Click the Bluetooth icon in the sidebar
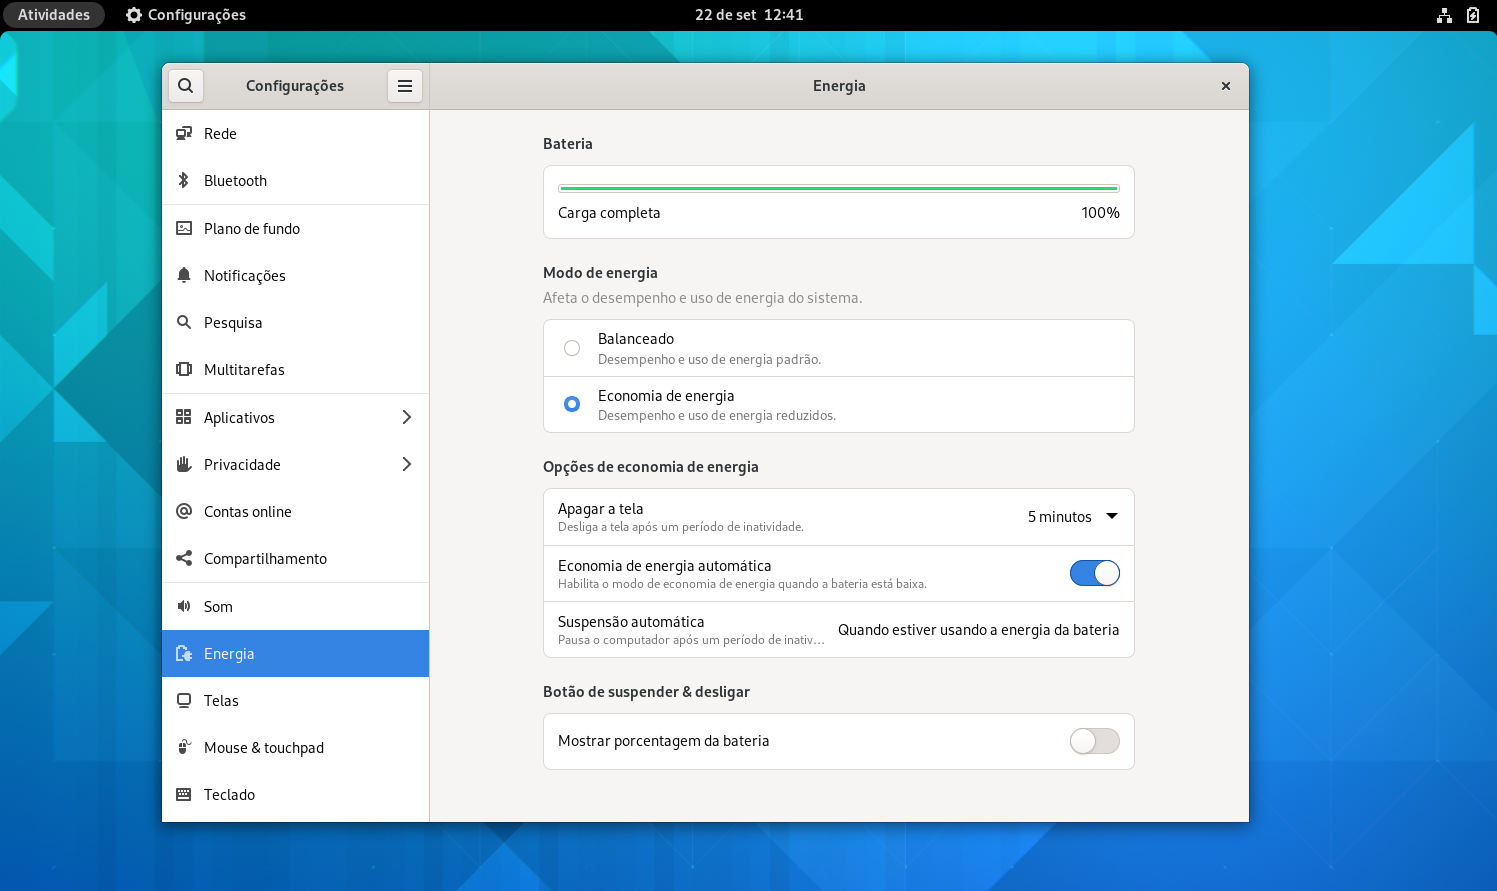Viewport: 1497px width, 891px height. [x=184, y=180]
